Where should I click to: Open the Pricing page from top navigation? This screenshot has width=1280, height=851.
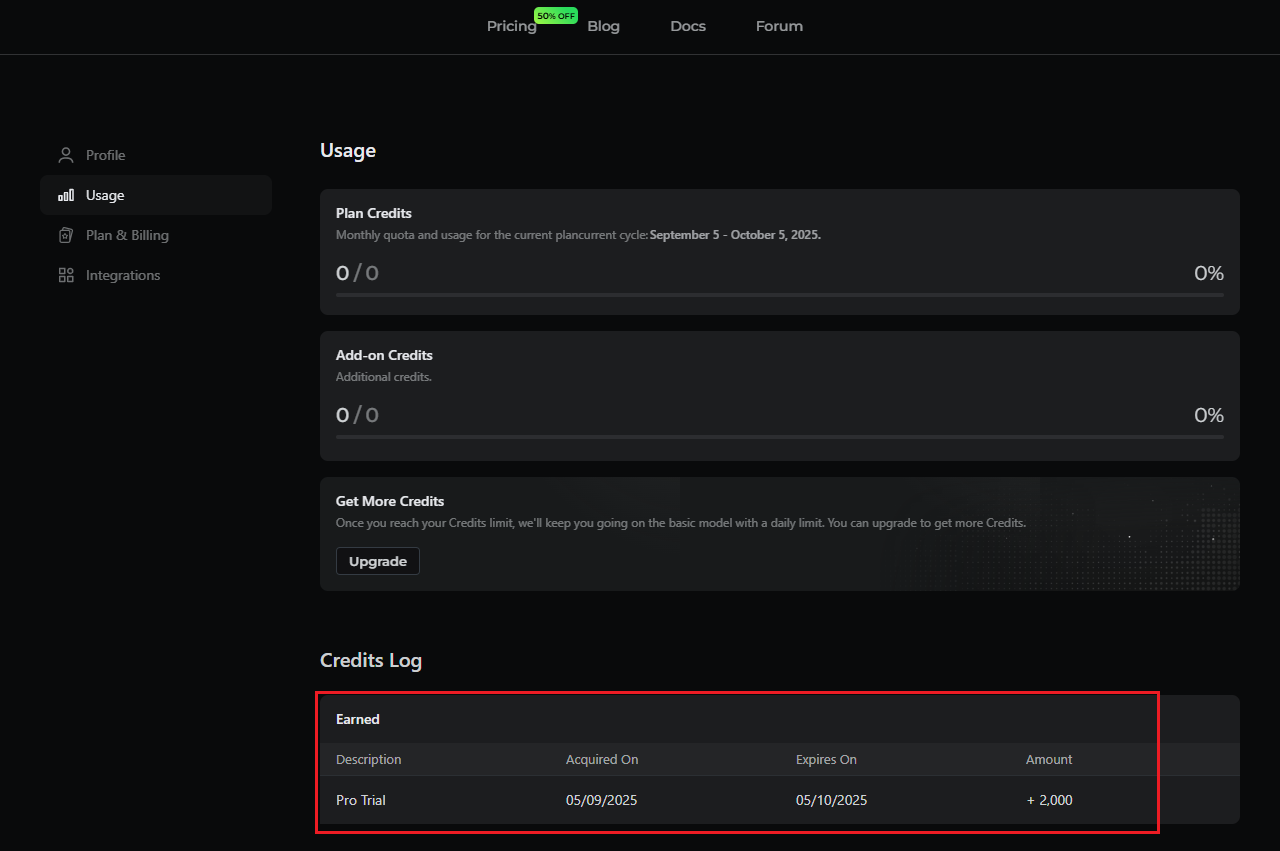click(511, 26)
